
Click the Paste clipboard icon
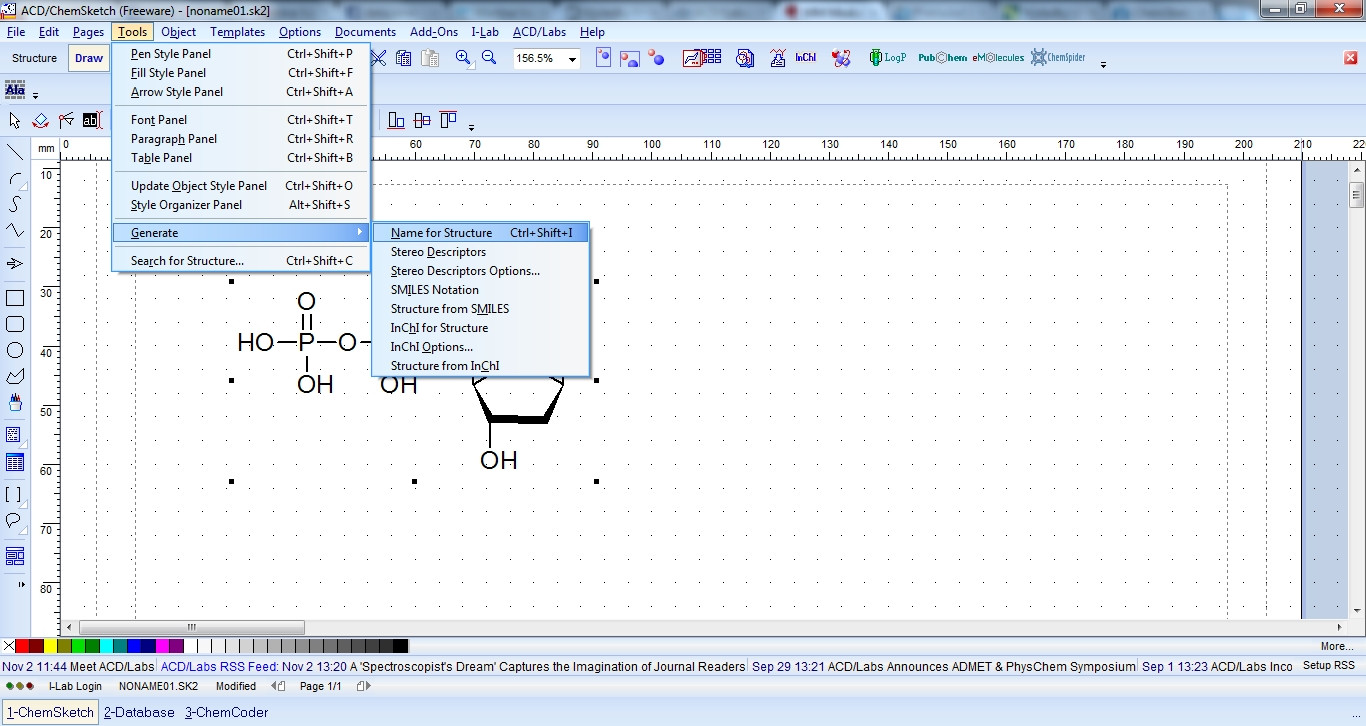(x=430, y=58)
